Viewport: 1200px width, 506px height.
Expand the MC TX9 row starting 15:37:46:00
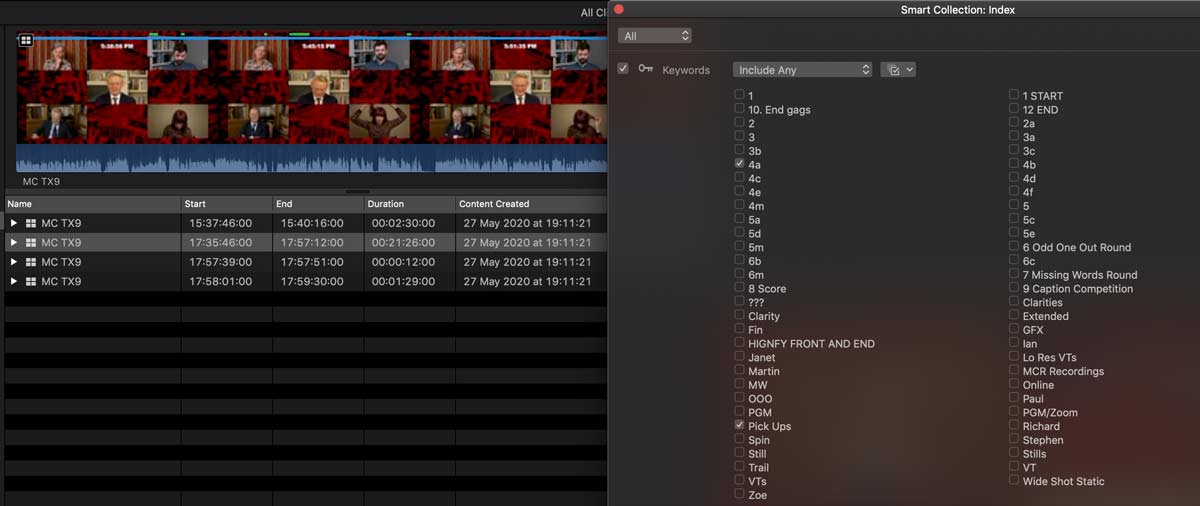point(14,223)
